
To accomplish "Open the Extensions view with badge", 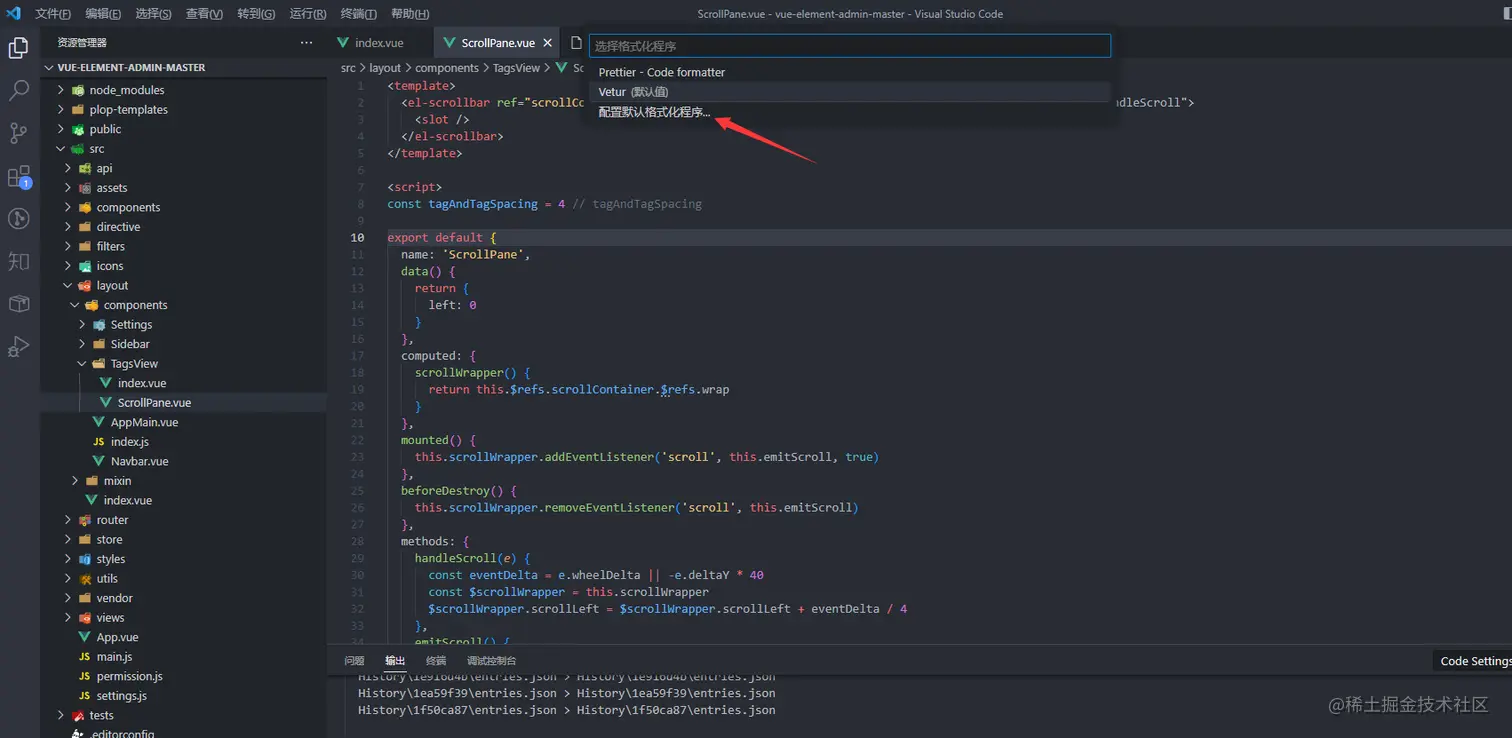I will click(x=19, y=177).
